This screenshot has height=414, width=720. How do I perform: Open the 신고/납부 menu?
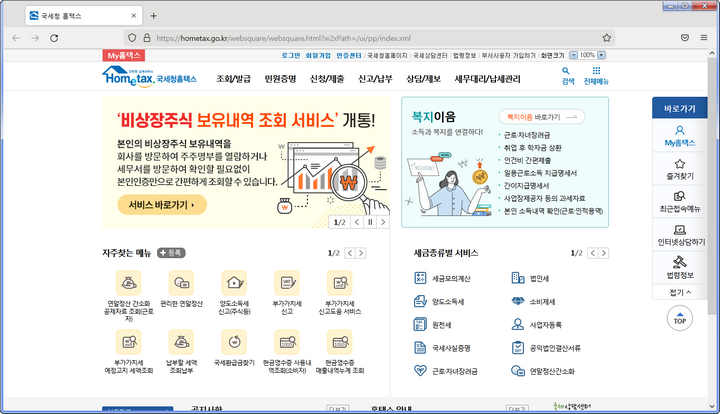pyautogui.click(x=375, y=79)
